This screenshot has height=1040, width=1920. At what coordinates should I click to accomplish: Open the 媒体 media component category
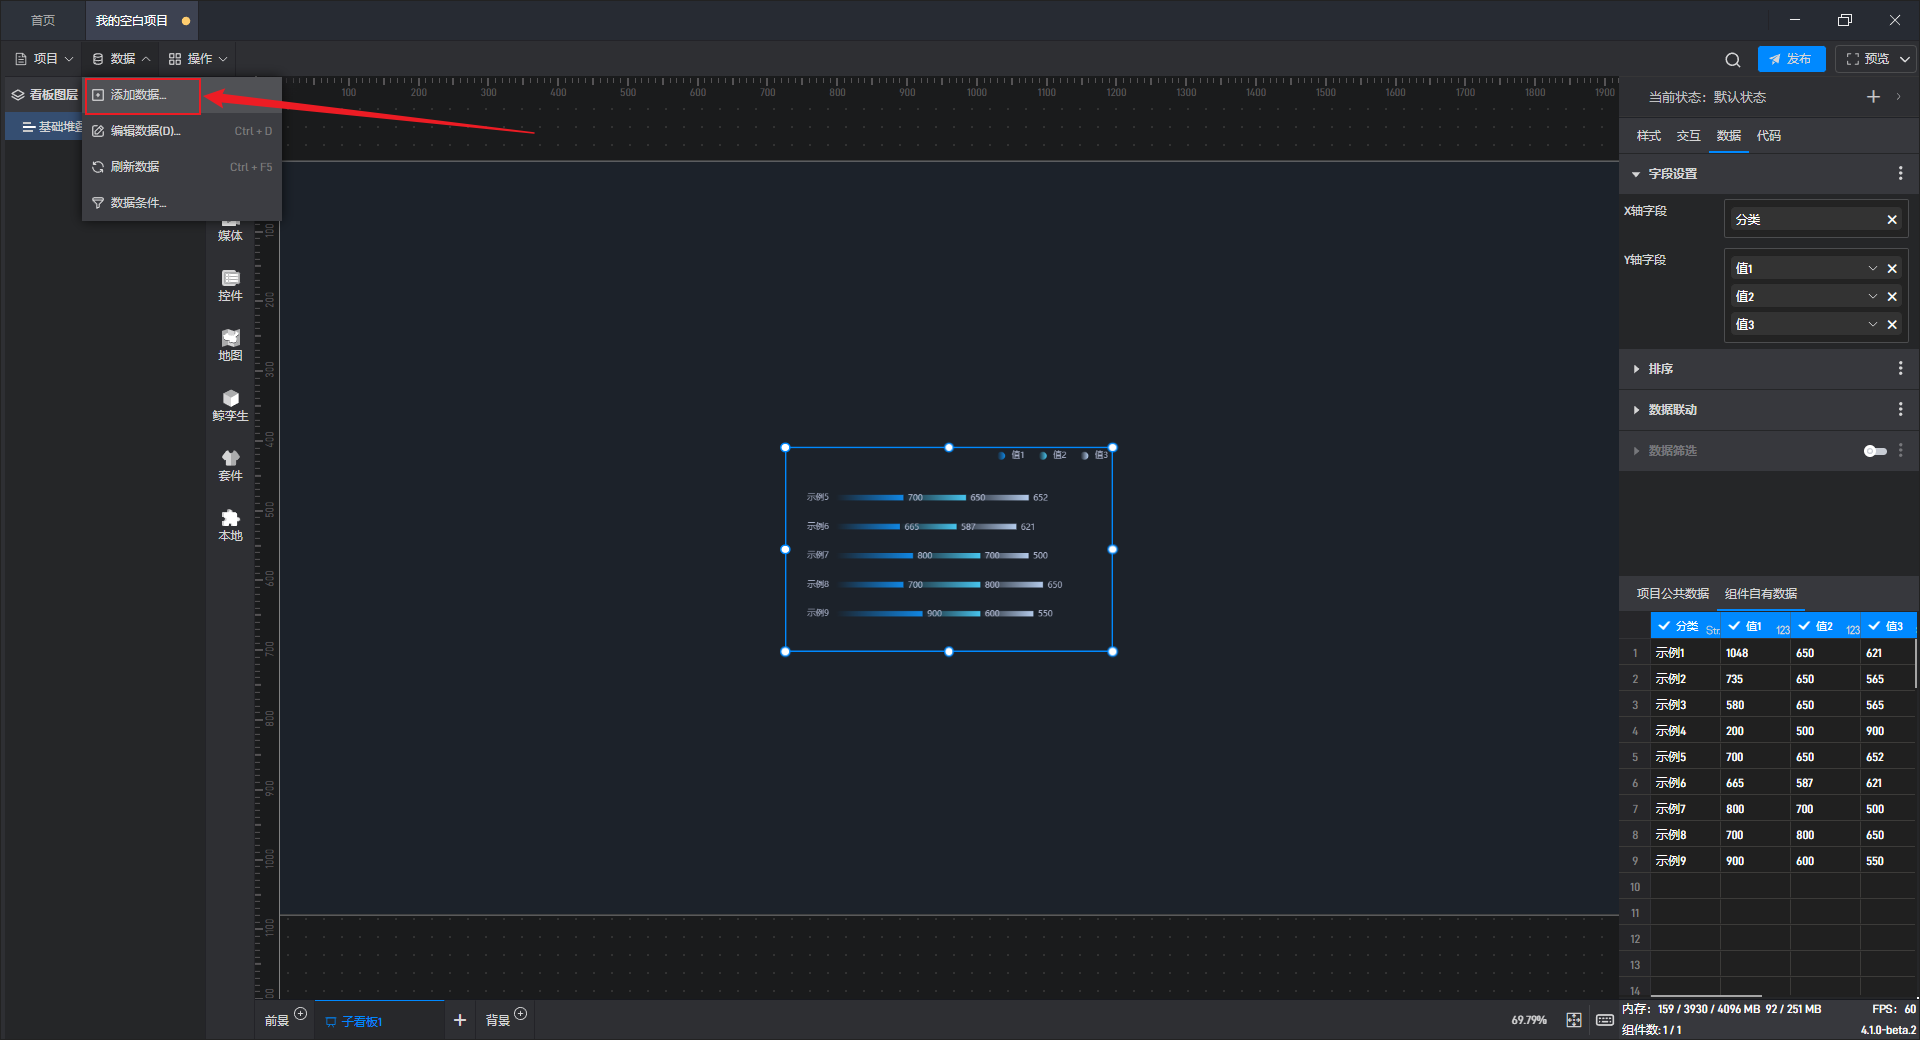point(230,230)
